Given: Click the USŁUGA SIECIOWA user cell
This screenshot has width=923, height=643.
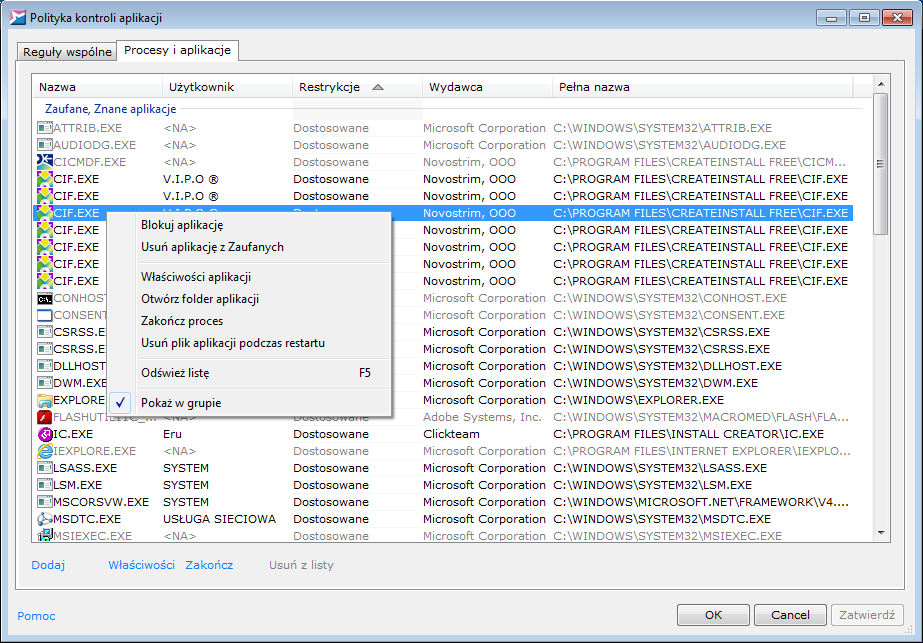Looking at the screenshot, I should pyautogui.click(x=220, y=519).
